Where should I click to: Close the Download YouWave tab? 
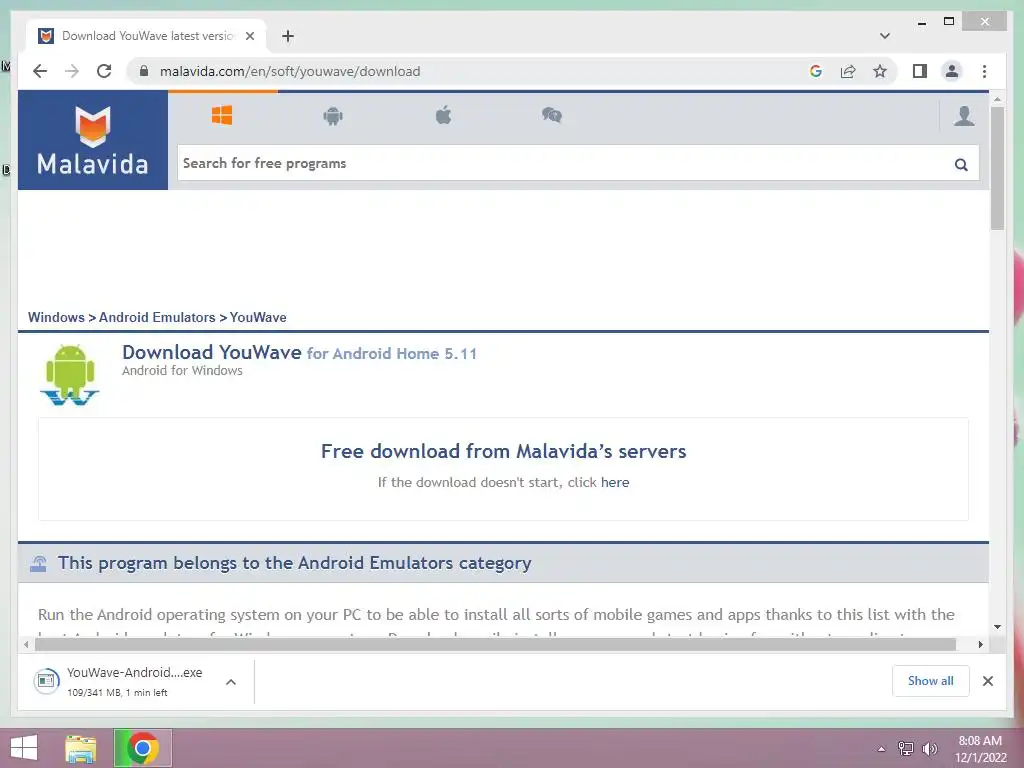coord(249,36)
